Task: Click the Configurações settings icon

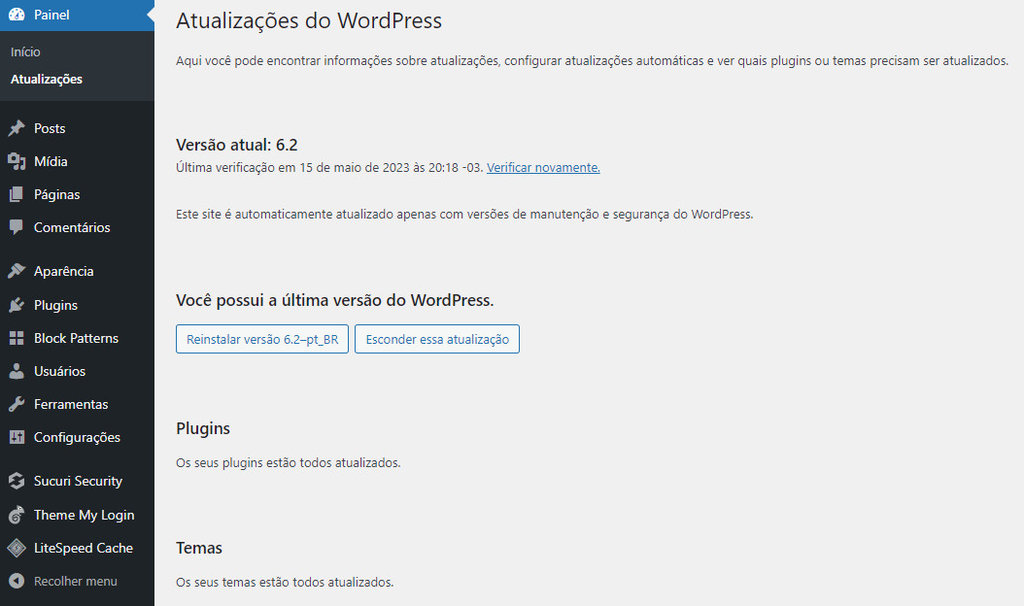Action: coord(17,437)
